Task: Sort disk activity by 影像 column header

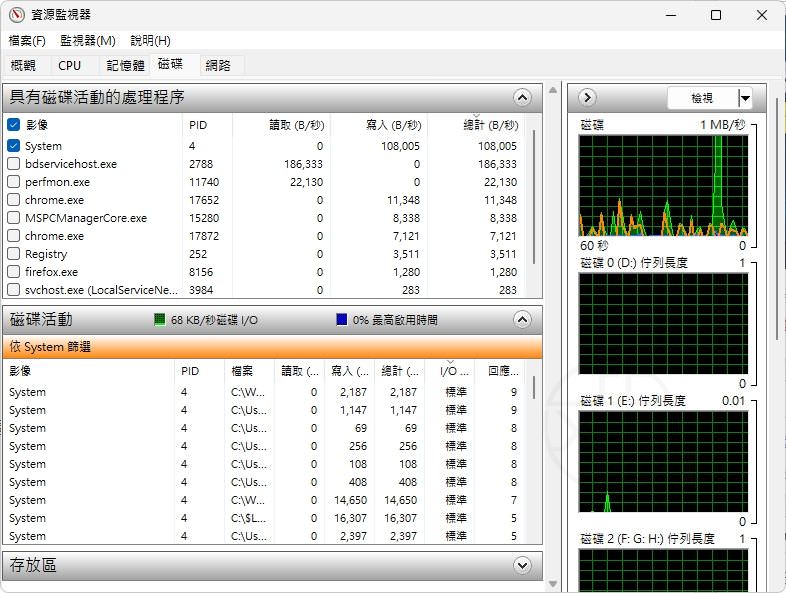Action: (89, 371)
